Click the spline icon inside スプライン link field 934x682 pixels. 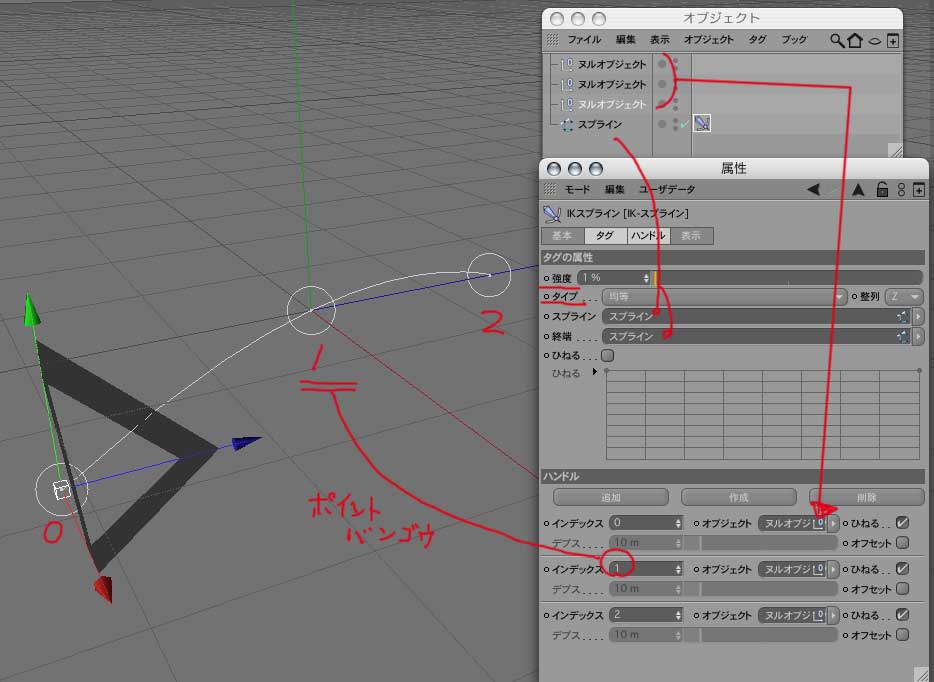[x=902, y=317]
